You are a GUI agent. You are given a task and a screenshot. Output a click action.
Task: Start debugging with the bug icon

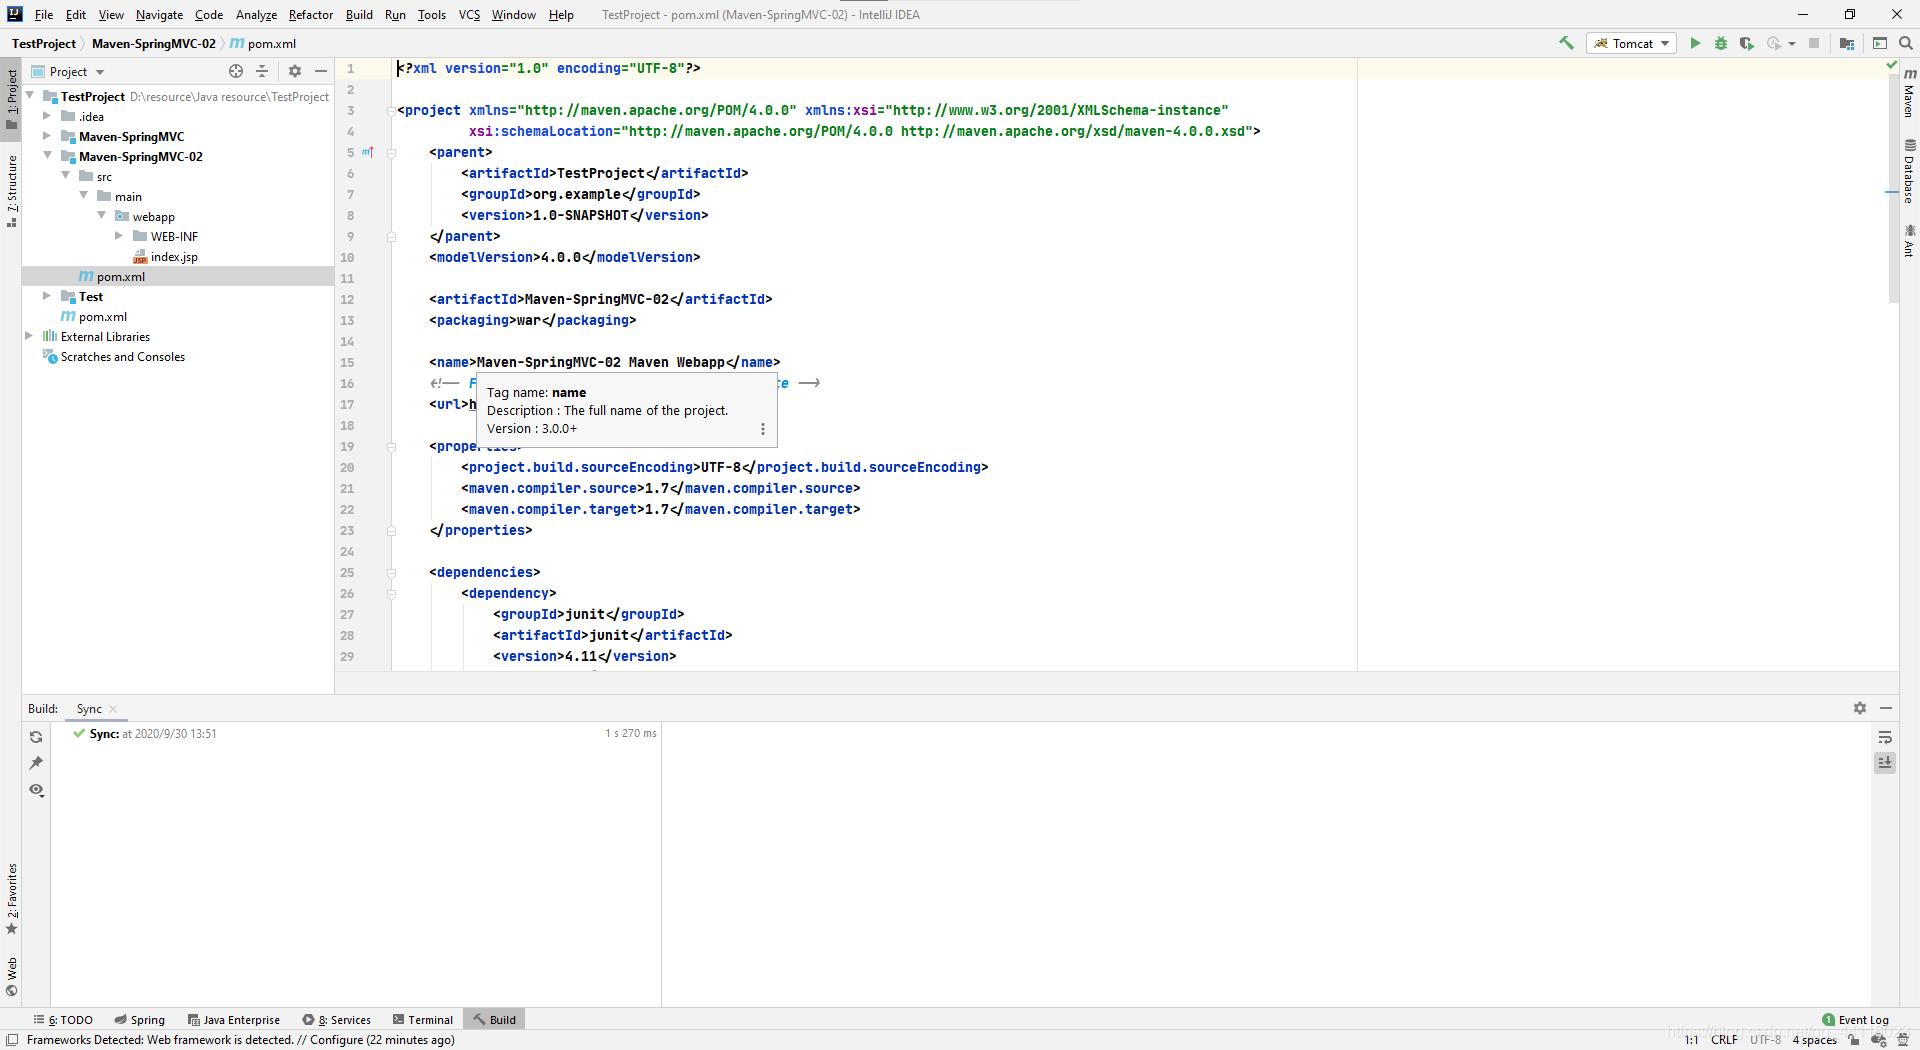[x=1720, y=43]
